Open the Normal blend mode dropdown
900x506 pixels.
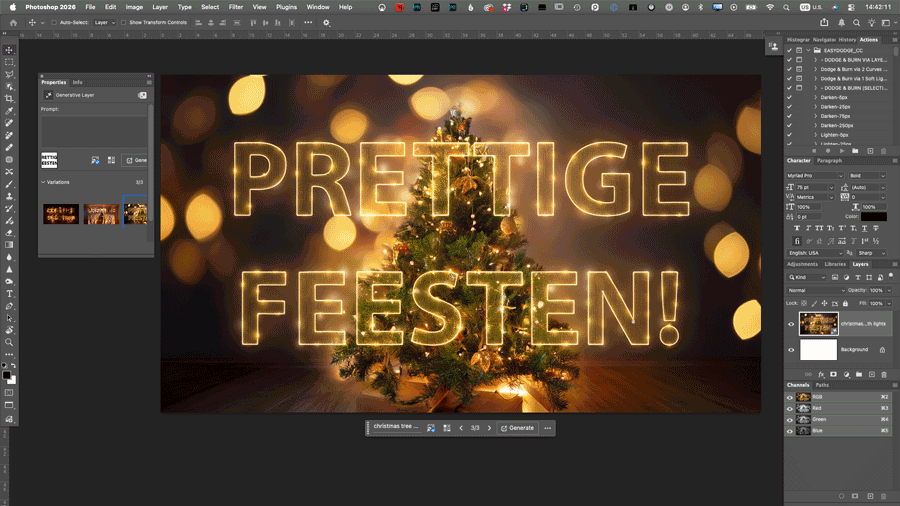pyautogui.click(x=816, y=290)
